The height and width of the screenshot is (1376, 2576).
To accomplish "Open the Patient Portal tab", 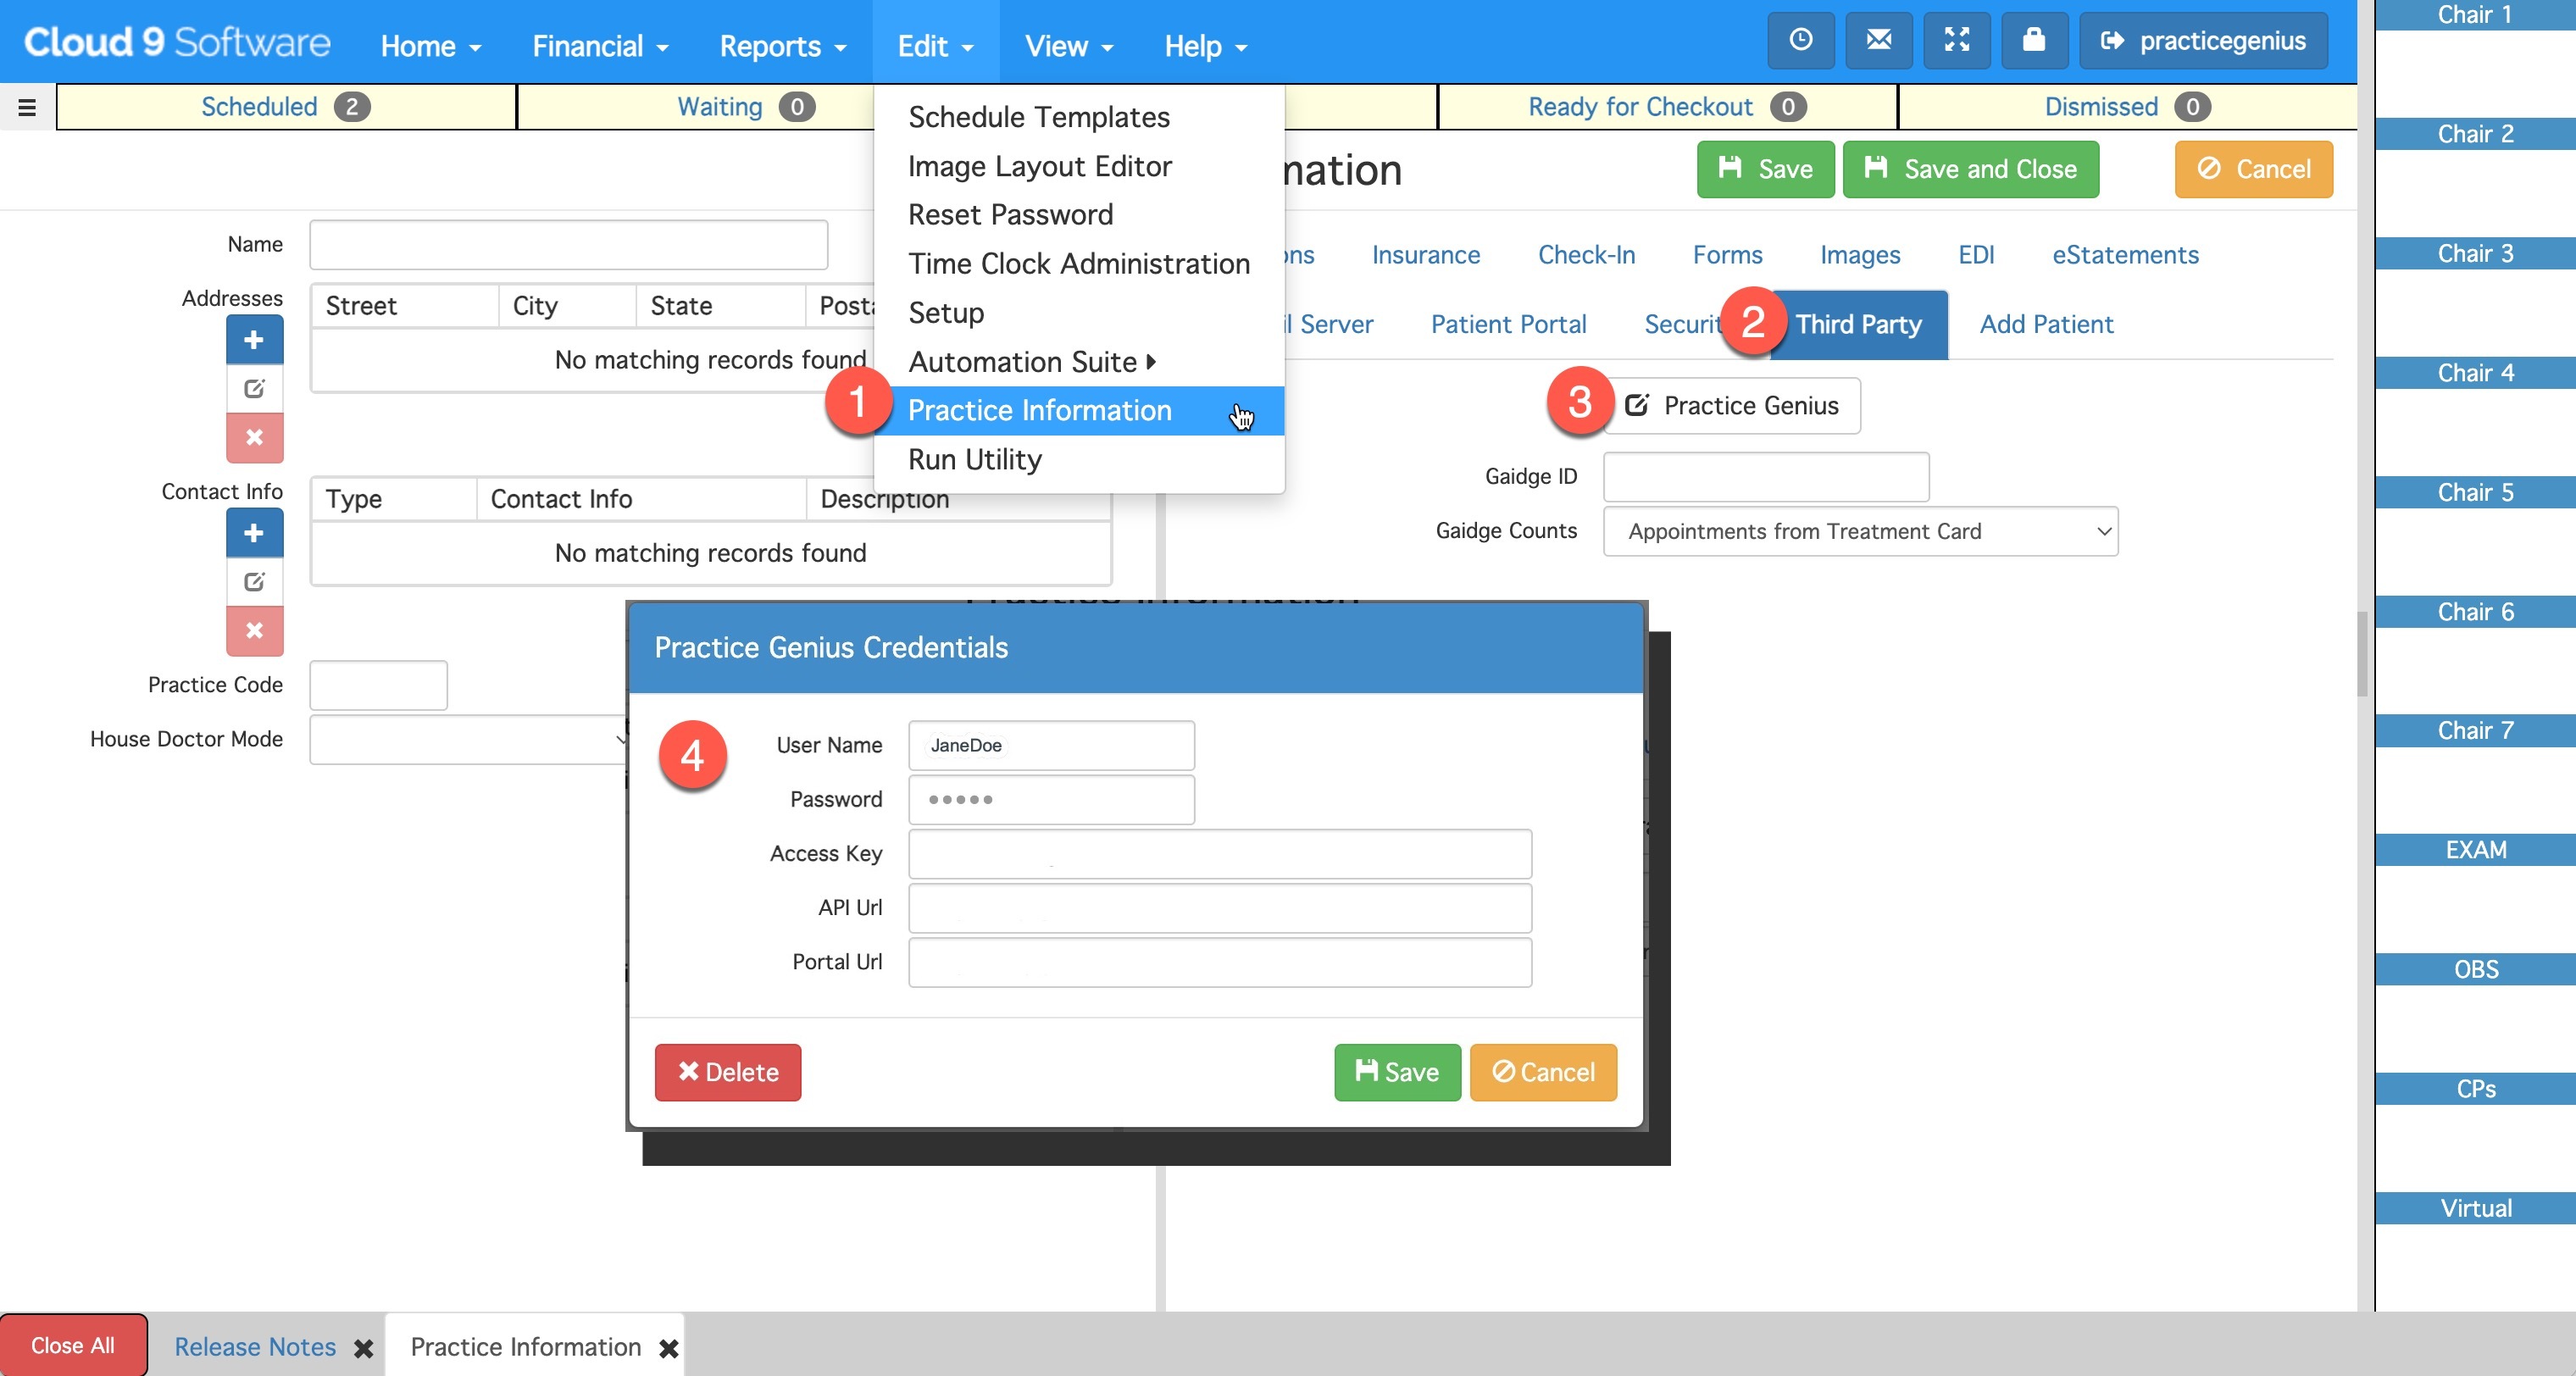I will click(1508, 325).
